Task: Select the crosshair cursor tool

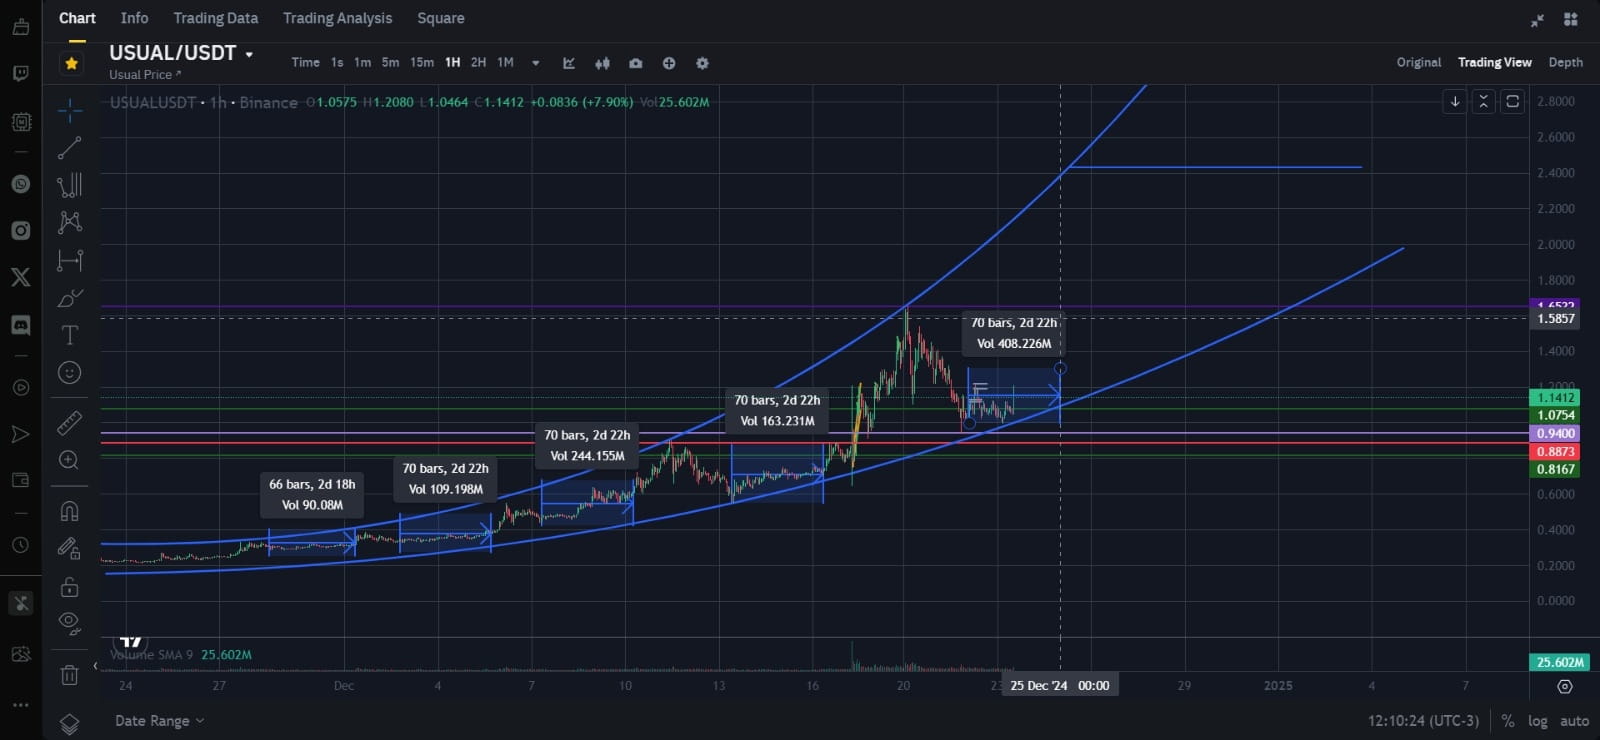Action: tap(69, 110)
